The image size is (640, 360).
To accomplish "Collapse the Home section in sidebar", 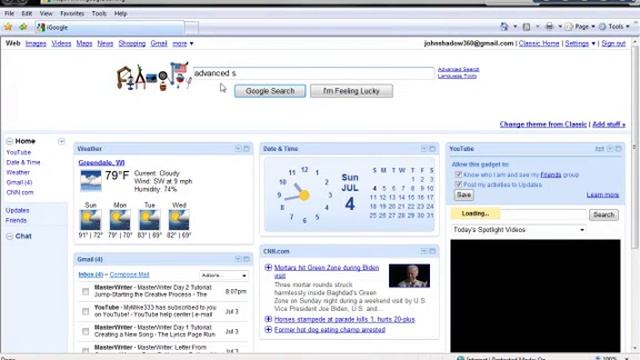I will point(9,141).
